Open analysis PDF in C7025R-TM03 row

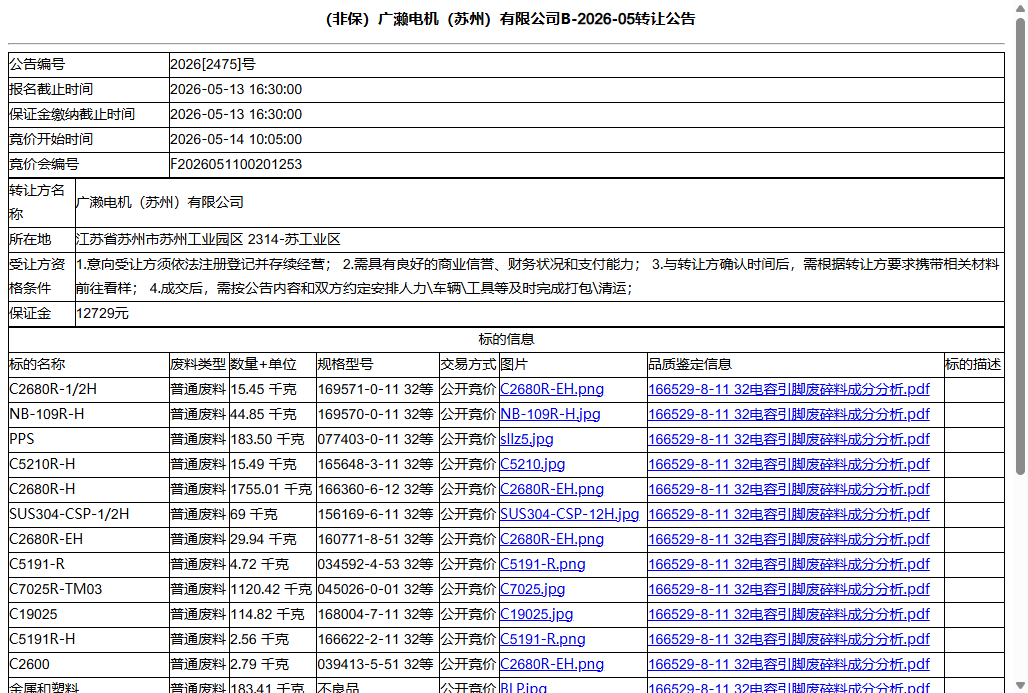789,589
